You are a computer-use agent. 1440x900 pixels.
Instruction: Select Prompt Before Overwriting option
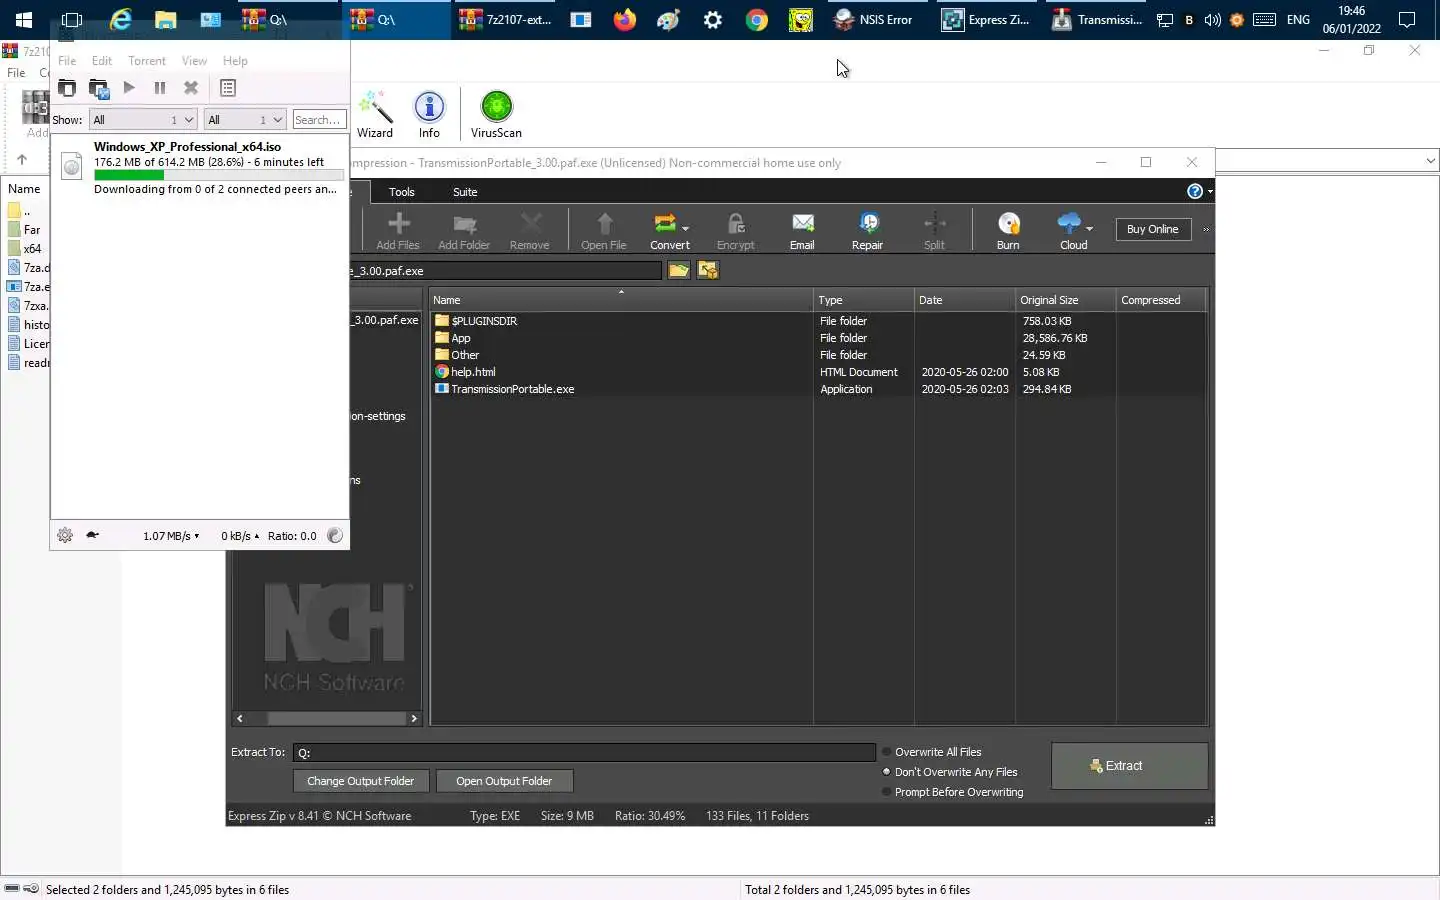point(953,792)
